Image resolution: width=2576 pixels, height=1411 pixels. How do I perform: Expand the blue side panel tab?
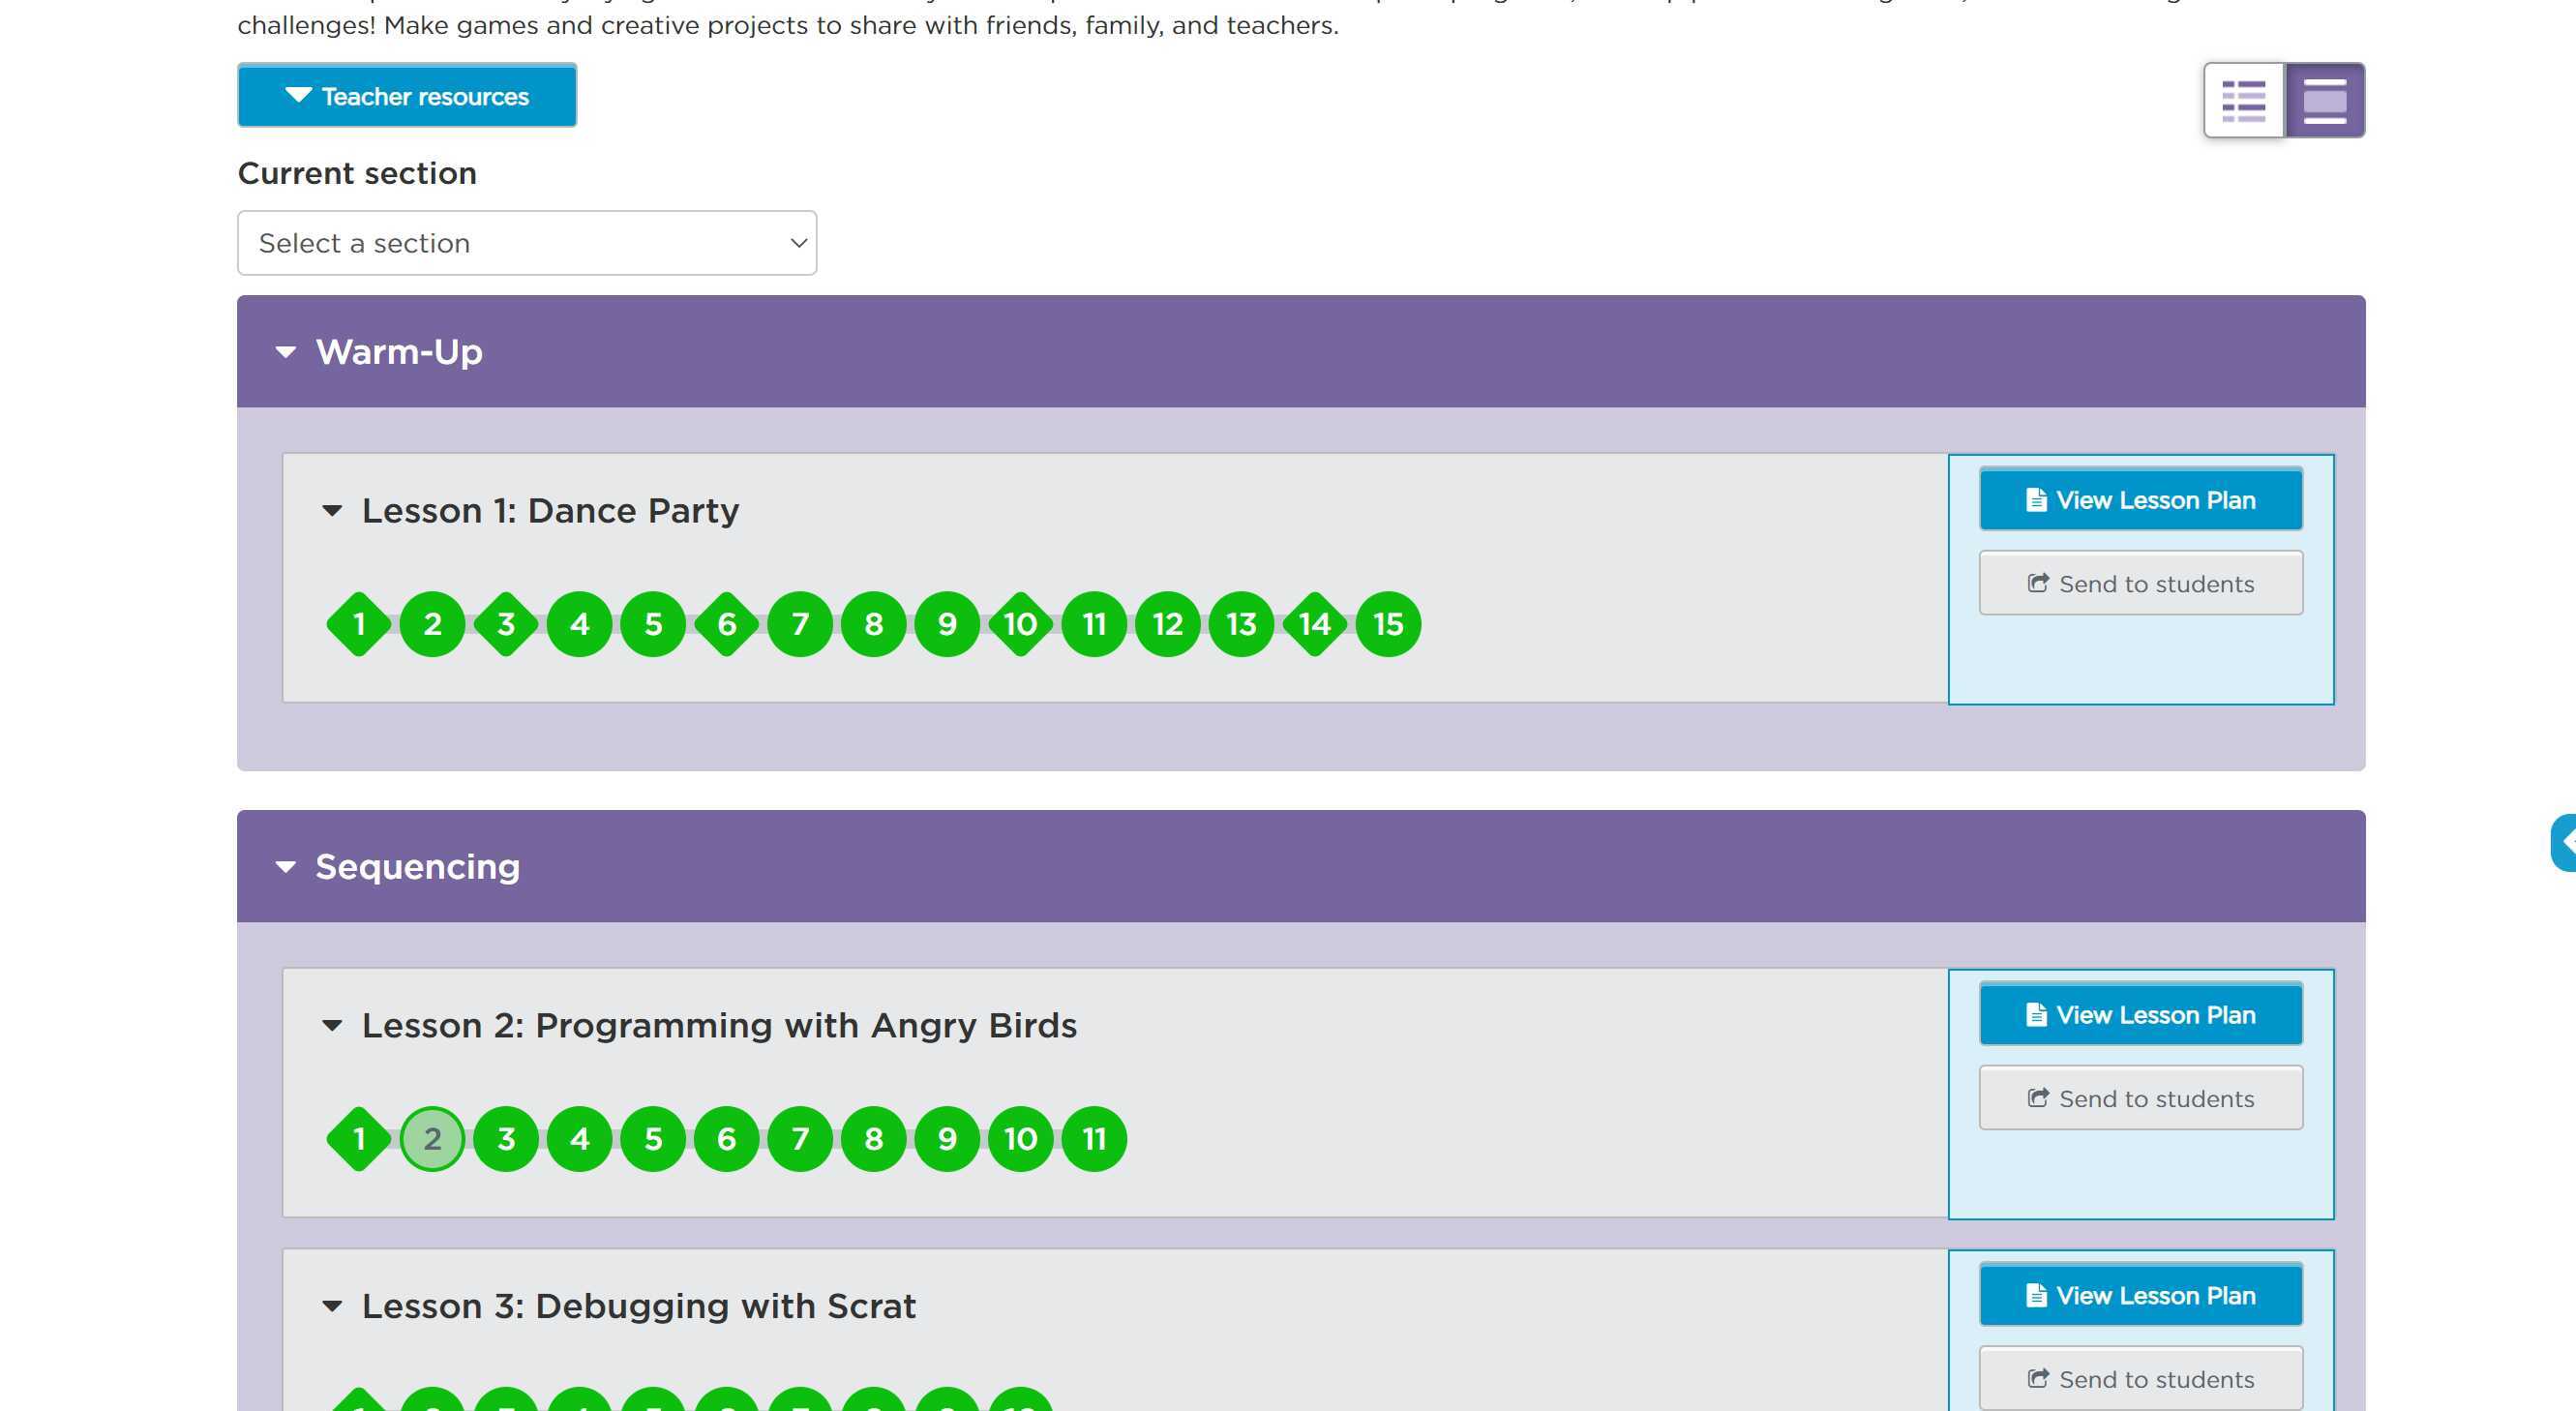[x=2564, y=843]
